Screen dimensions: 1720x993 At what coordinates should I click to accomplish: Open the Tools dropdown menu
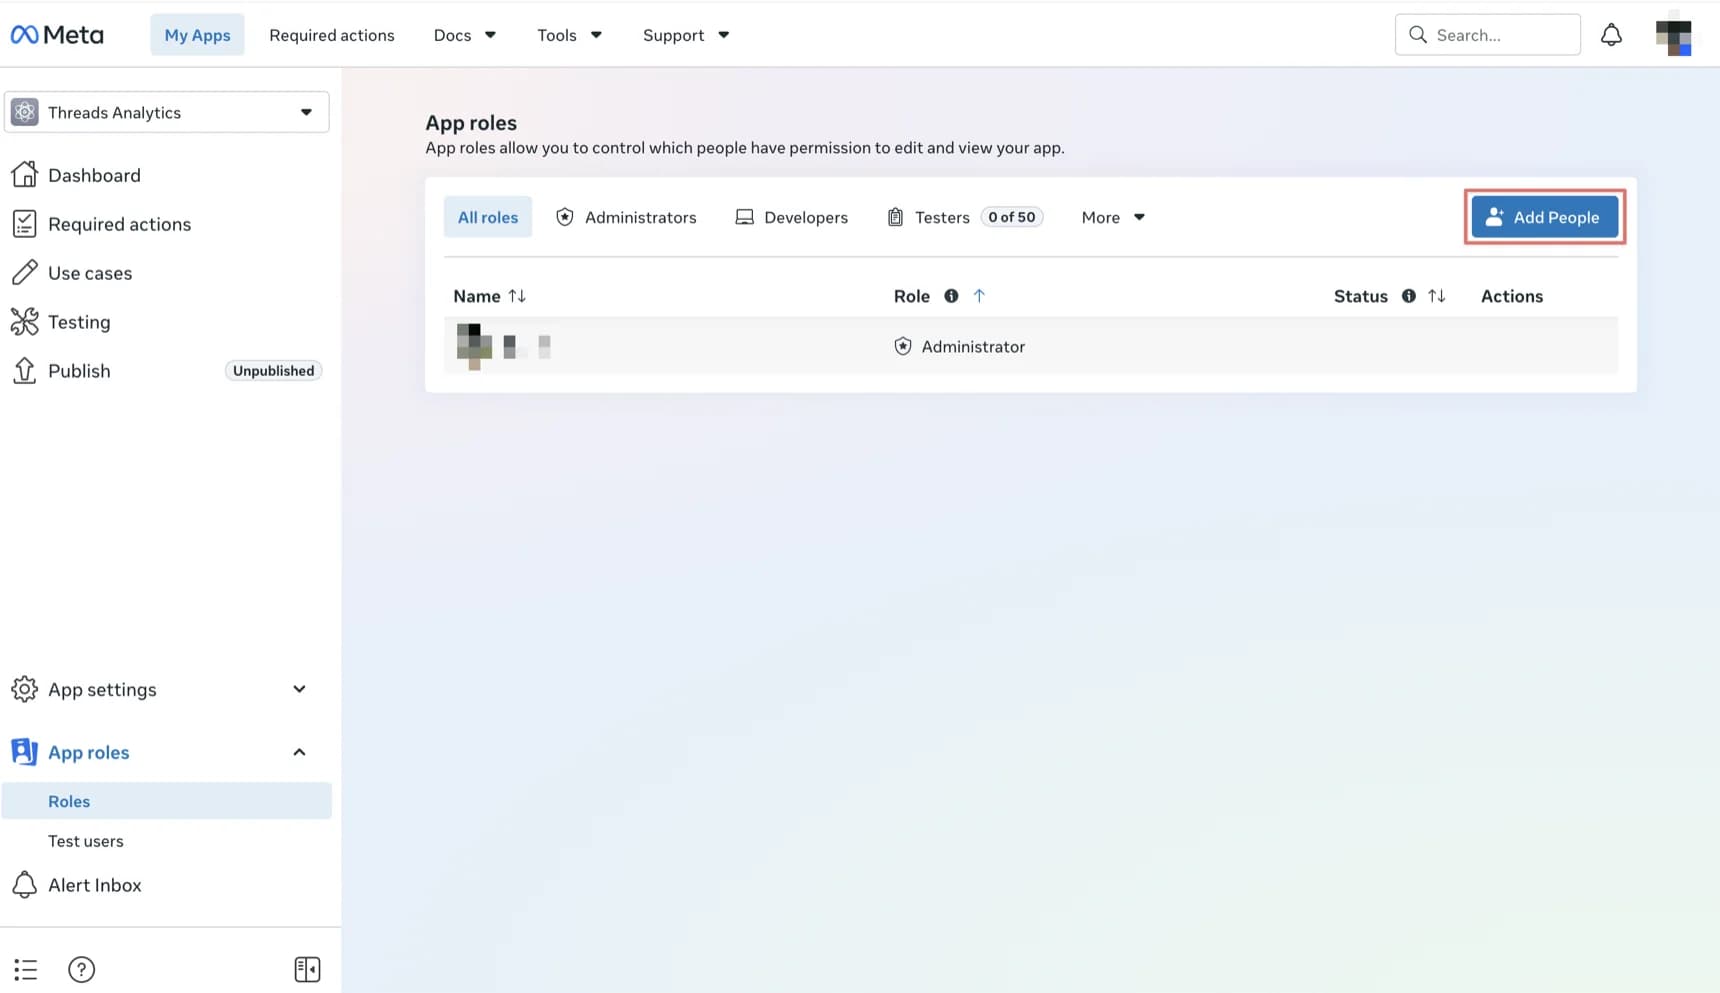point(569,35)
